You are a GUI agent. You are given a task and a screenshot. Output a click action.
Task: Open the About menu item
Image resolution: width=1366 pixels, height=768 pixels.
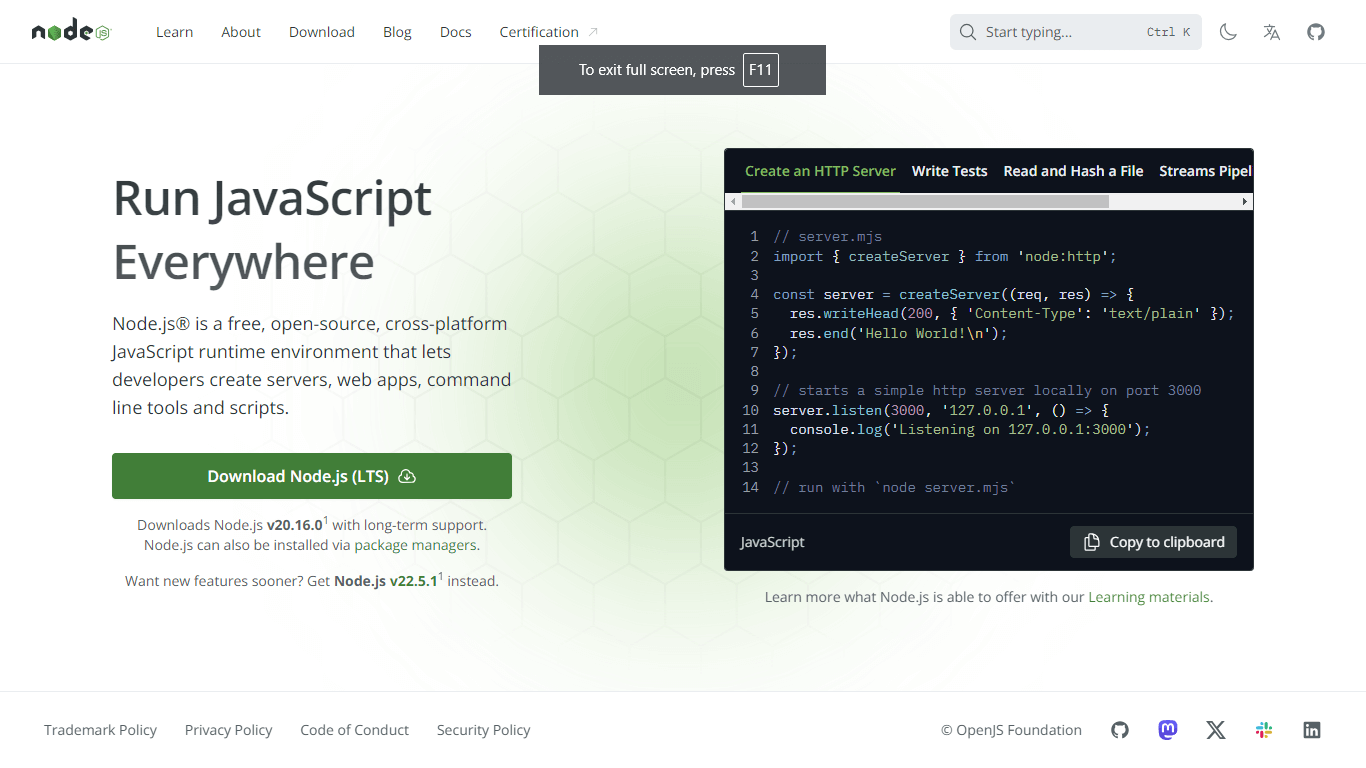click(x=241, y=32)
